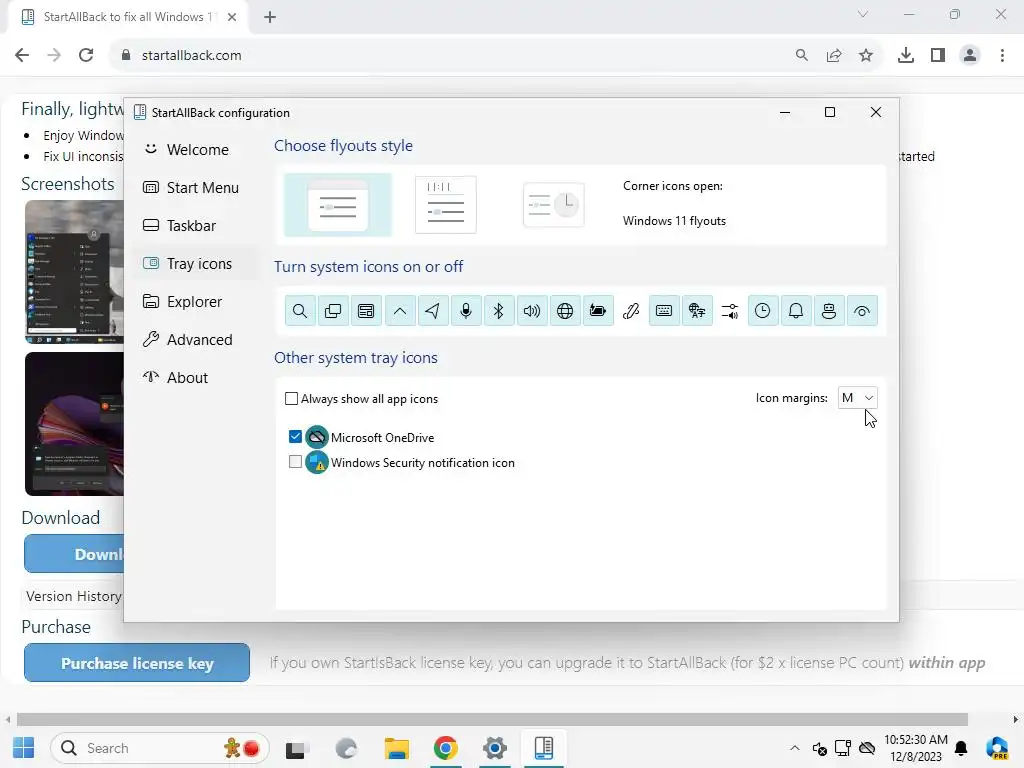Go back in Chrome
This screenshot has height=768, width=1024.
(x=22, y=56)
